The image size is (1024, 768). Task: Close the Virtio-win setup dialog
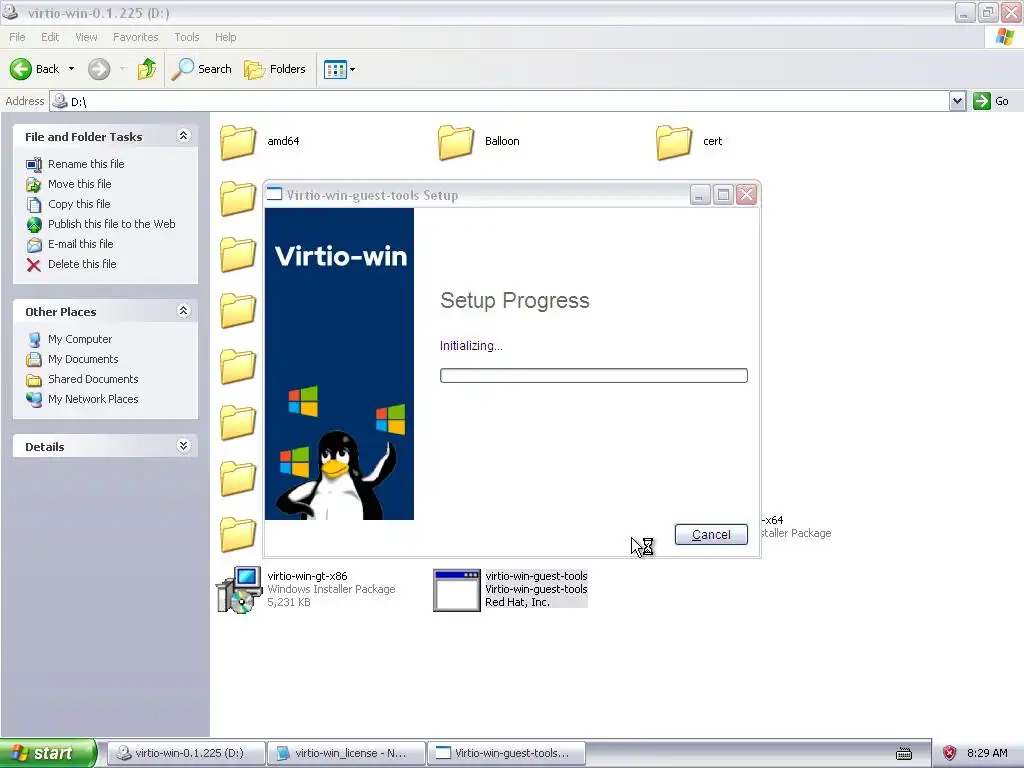pyautogui.click(x=746, y=195)
